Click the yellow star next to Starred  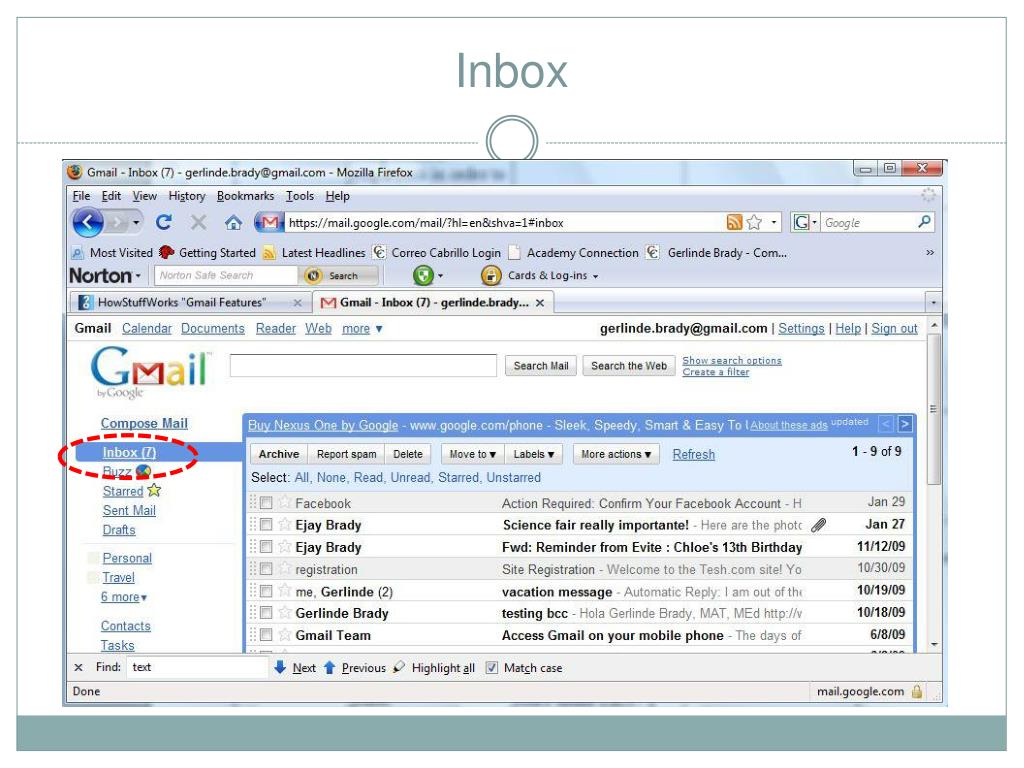[154, 490]
